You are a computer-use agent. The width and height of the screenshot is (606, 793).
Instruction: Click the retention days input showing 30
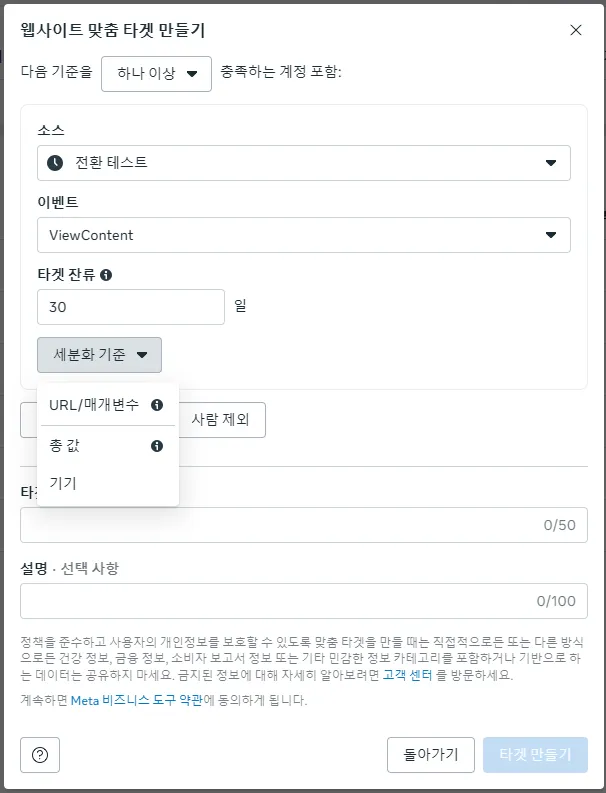click(130, 307)
